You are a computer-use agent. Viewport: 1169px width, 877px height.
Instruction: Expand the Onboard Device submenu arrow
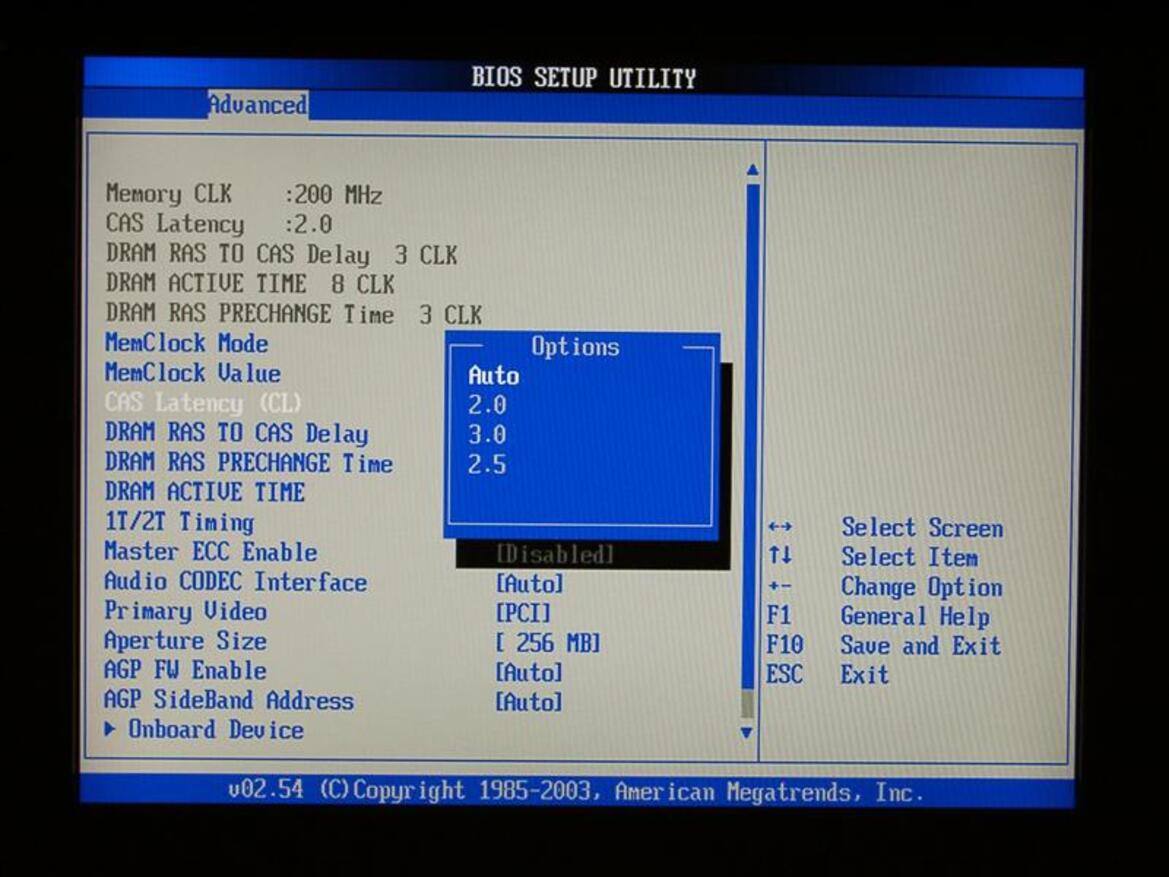coord(110,729)
